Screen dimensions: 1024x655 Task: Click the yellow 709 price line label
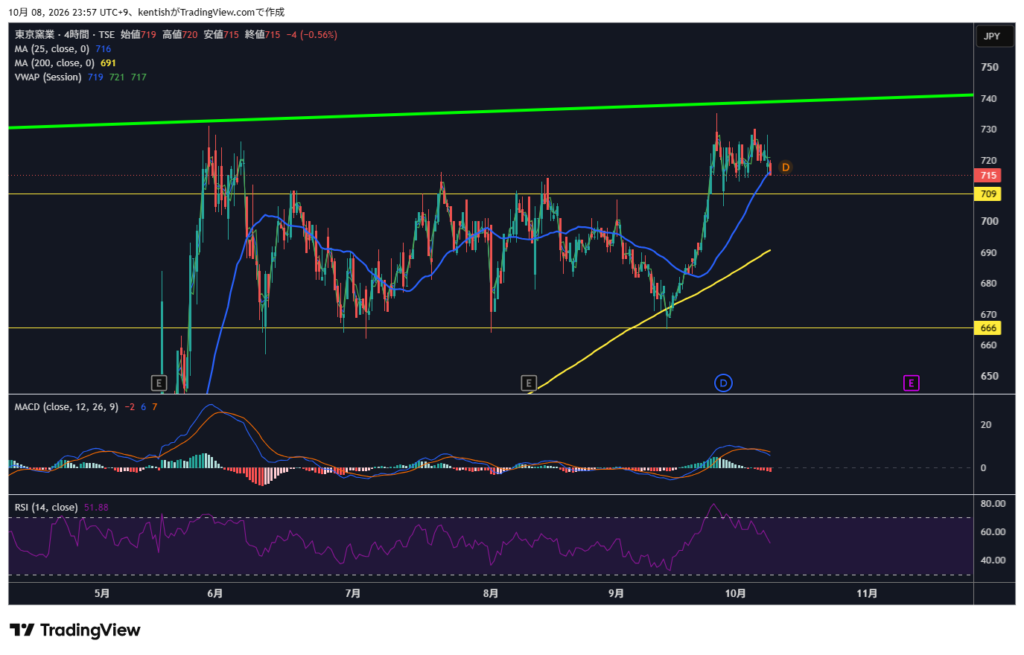tap(987, 194)
